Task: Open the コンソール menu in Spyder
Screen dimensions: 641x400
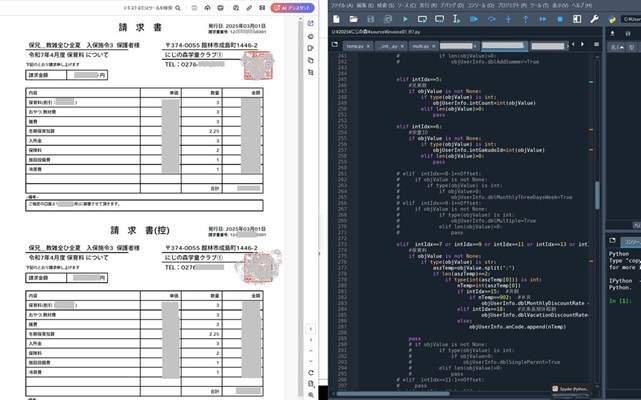Action: (481, 5)
